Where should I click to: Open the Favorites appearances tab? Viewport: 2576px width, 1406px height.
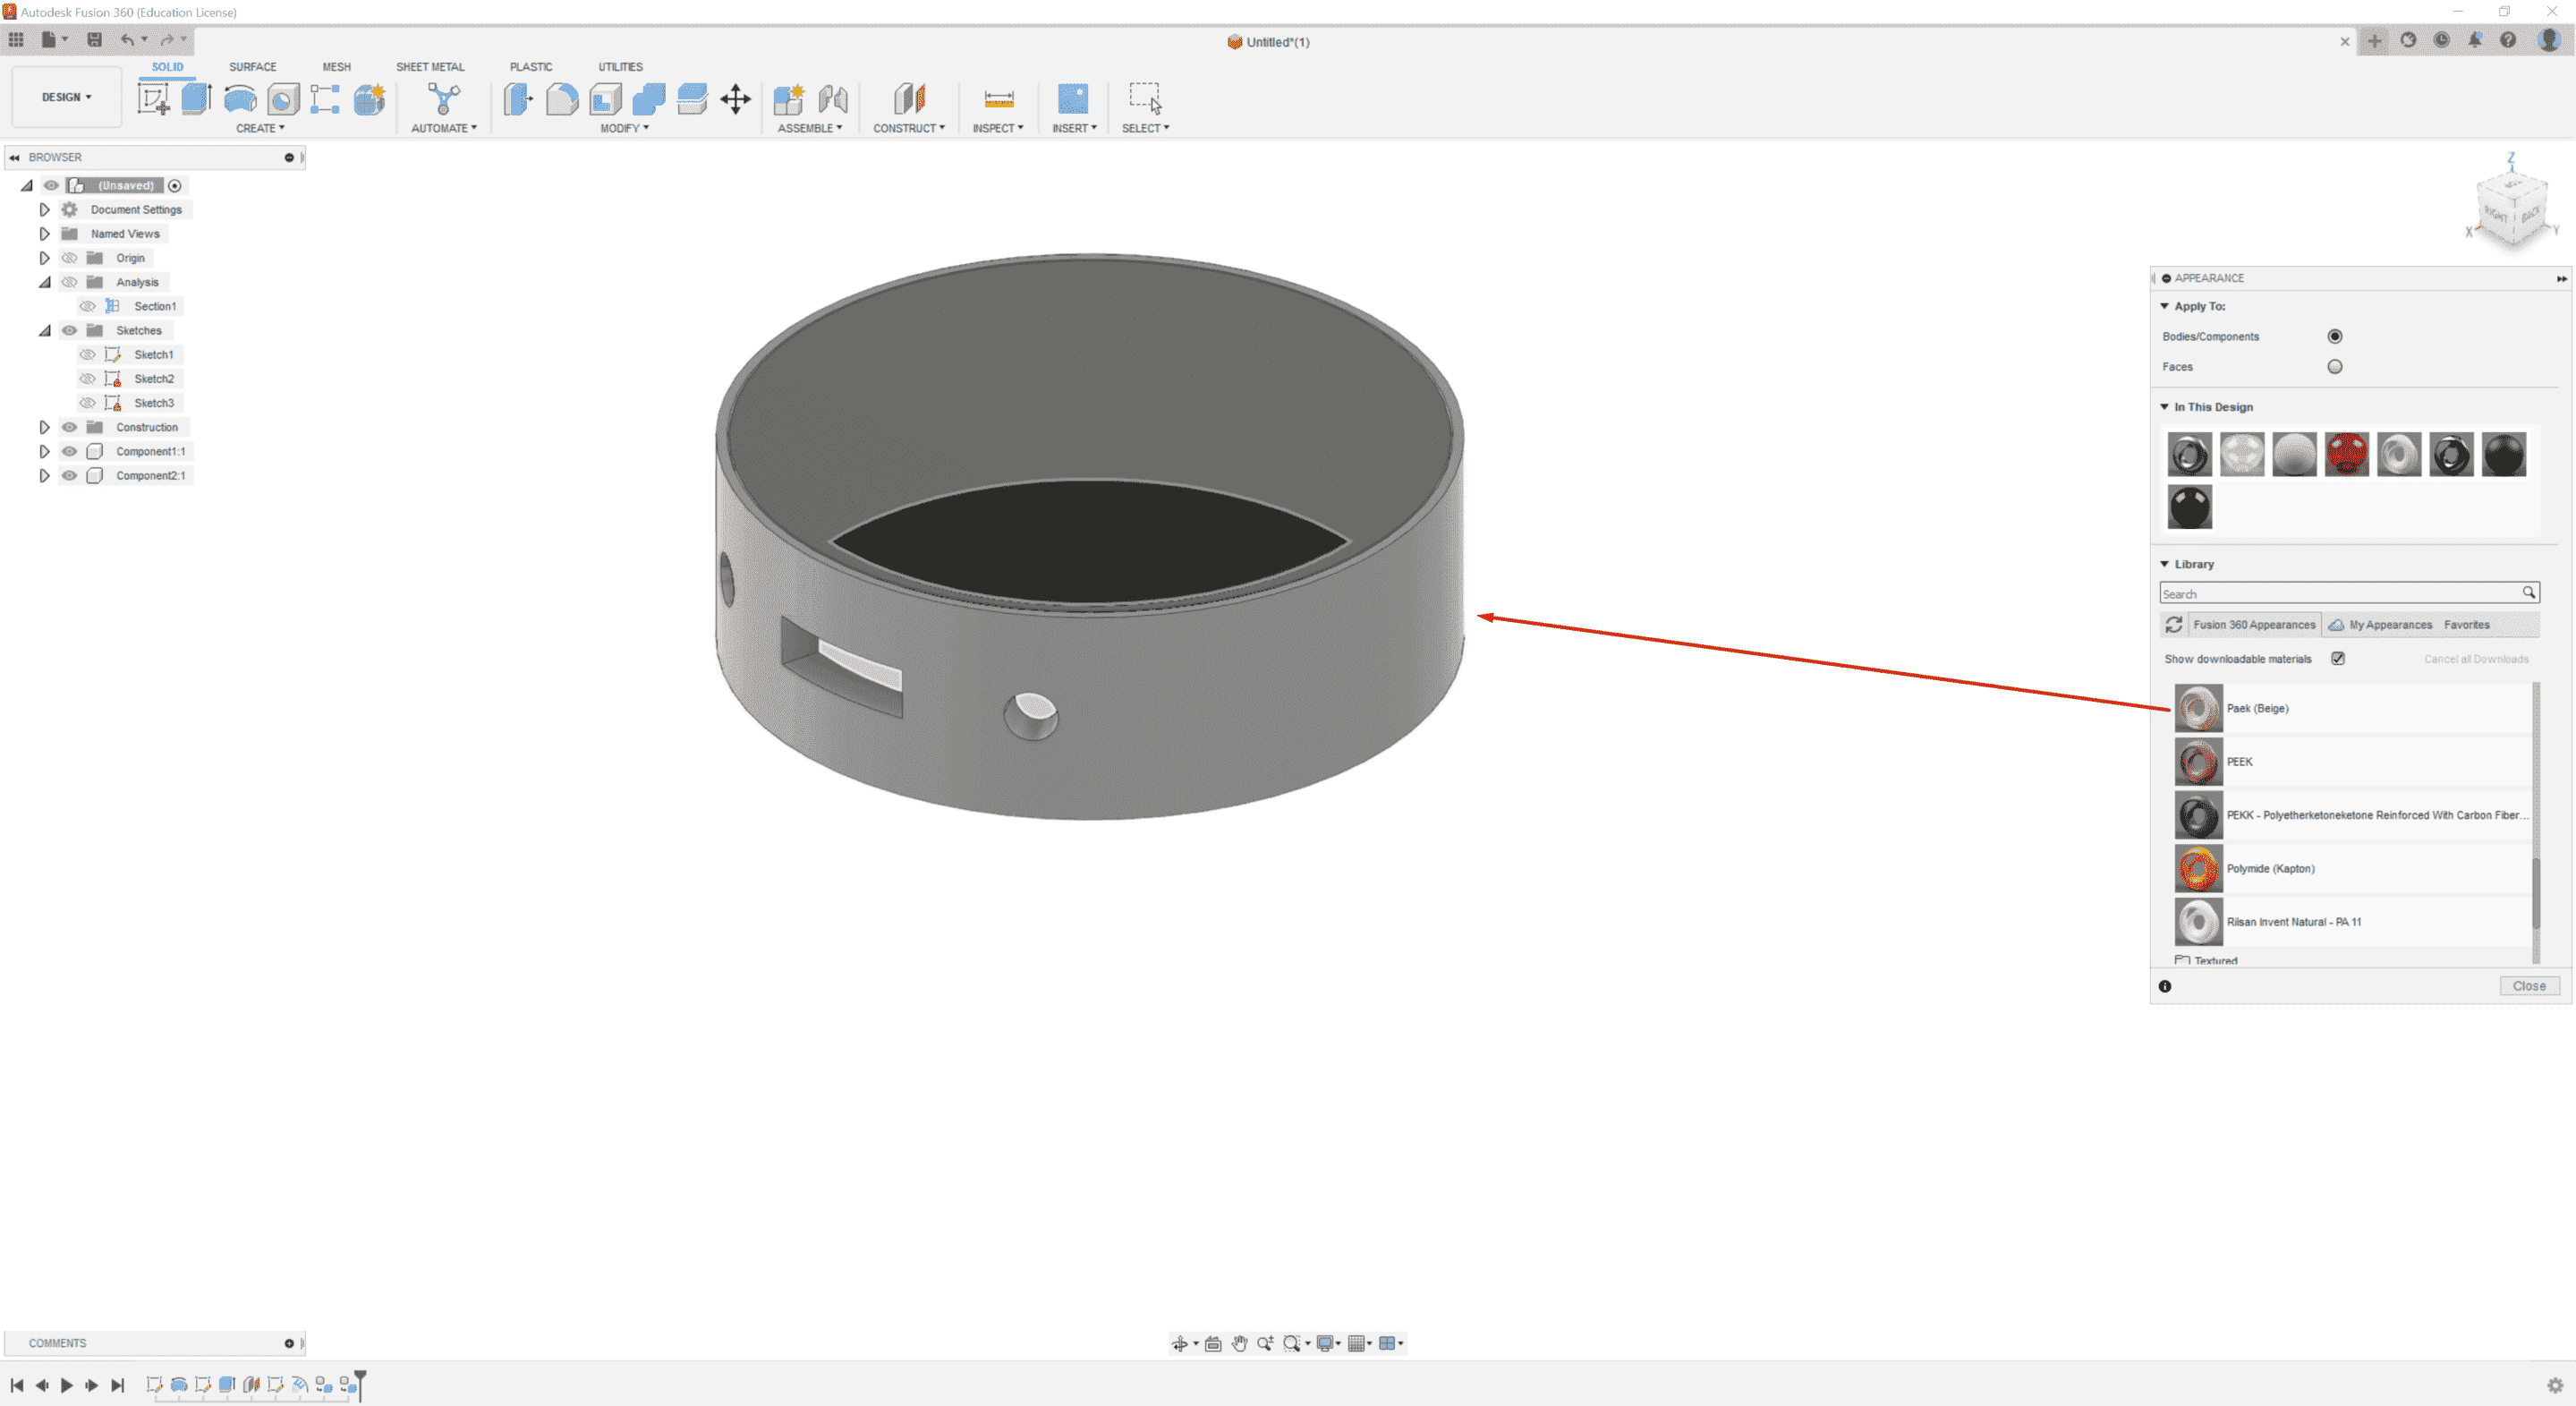click(2467, 625)
